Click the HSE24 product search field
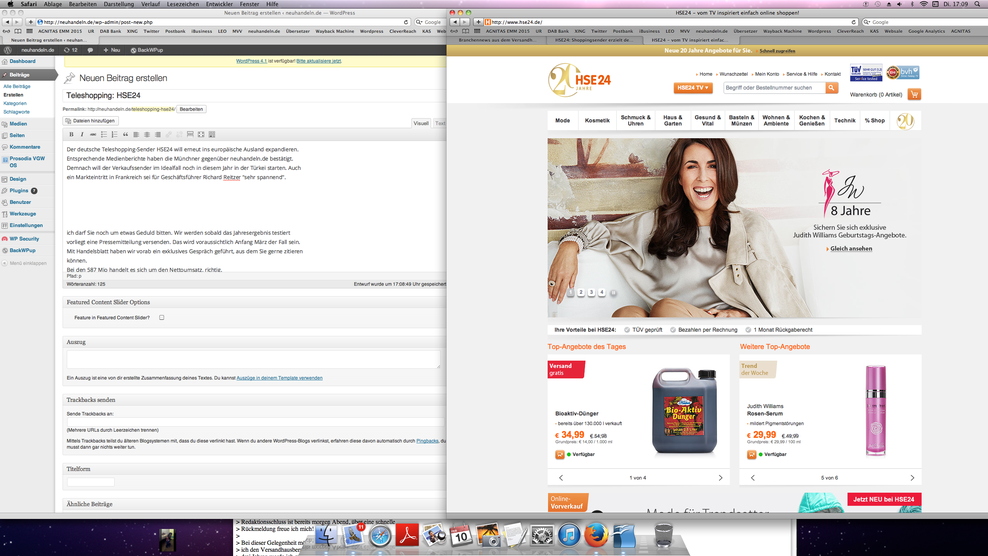The image size is (988, 556). [x=774, y=88]
